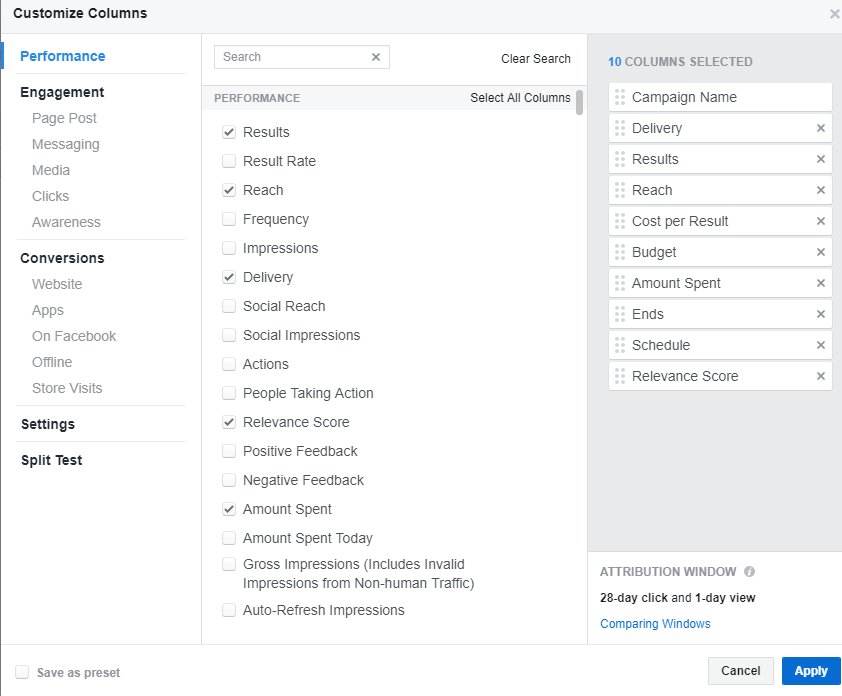
Task: Enable the Save as preset option
Action: coord(21,674)
